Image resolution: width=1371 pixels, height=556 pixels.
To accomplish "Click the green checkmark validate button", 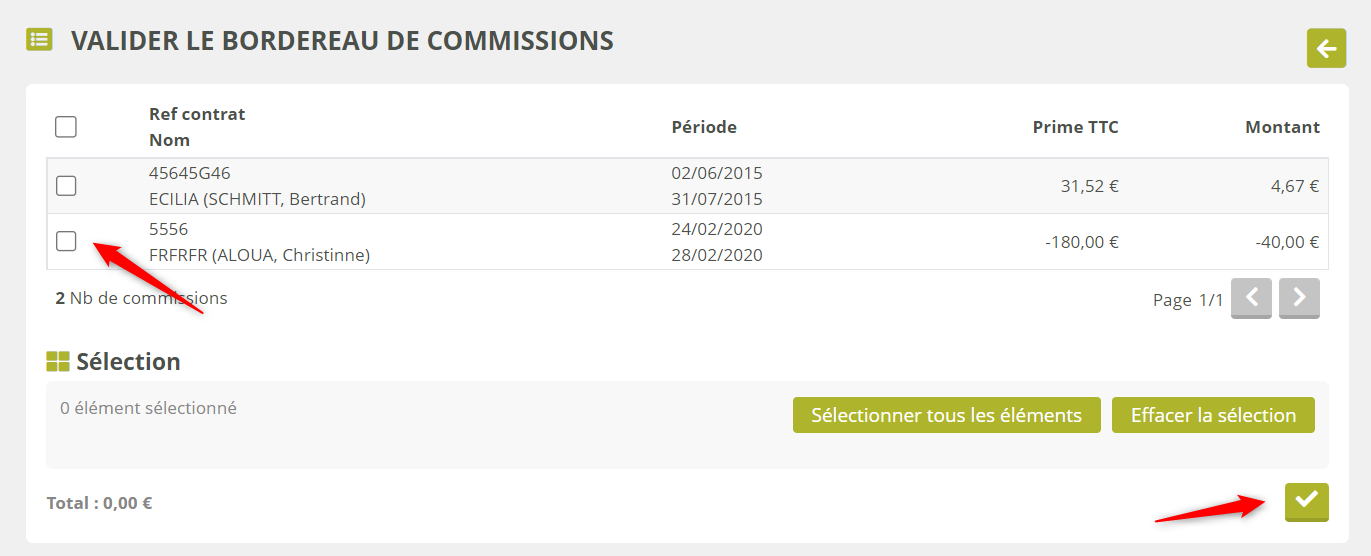I will tap(1306, 501).
